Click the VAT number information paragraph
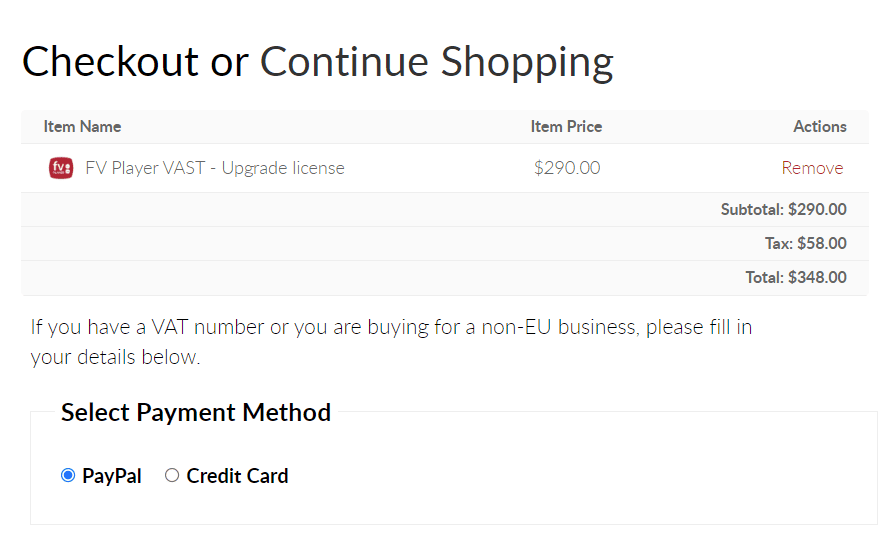 pyautogui.click(x=391, y=342)
